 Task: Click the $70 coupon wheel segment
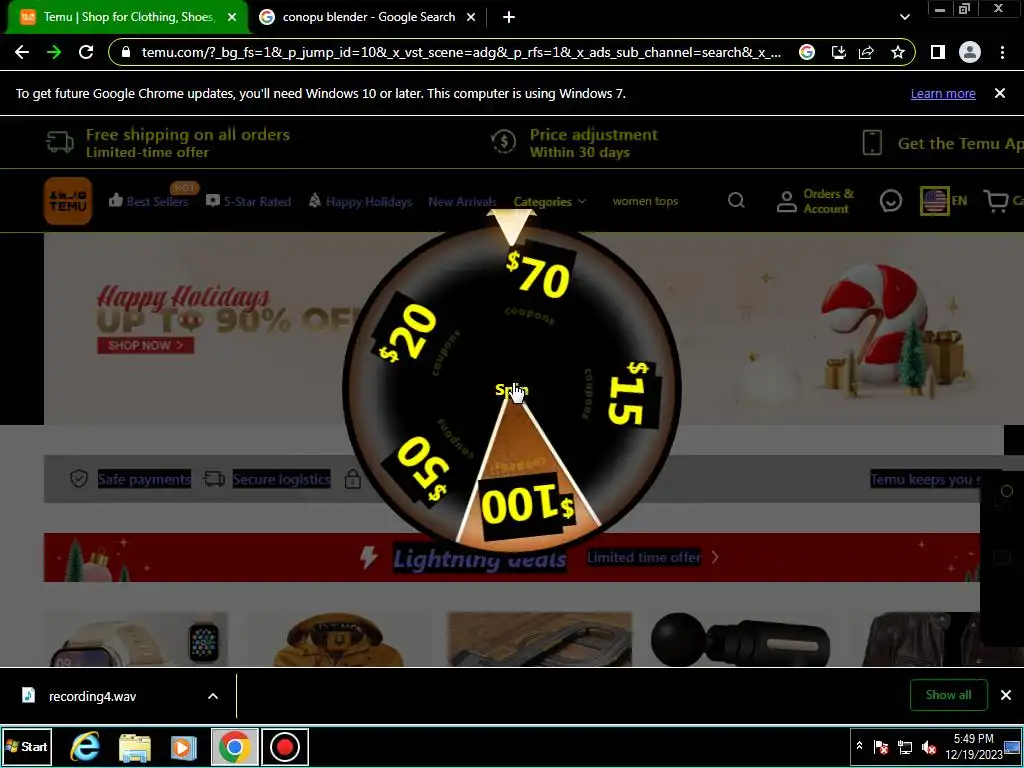539,276
